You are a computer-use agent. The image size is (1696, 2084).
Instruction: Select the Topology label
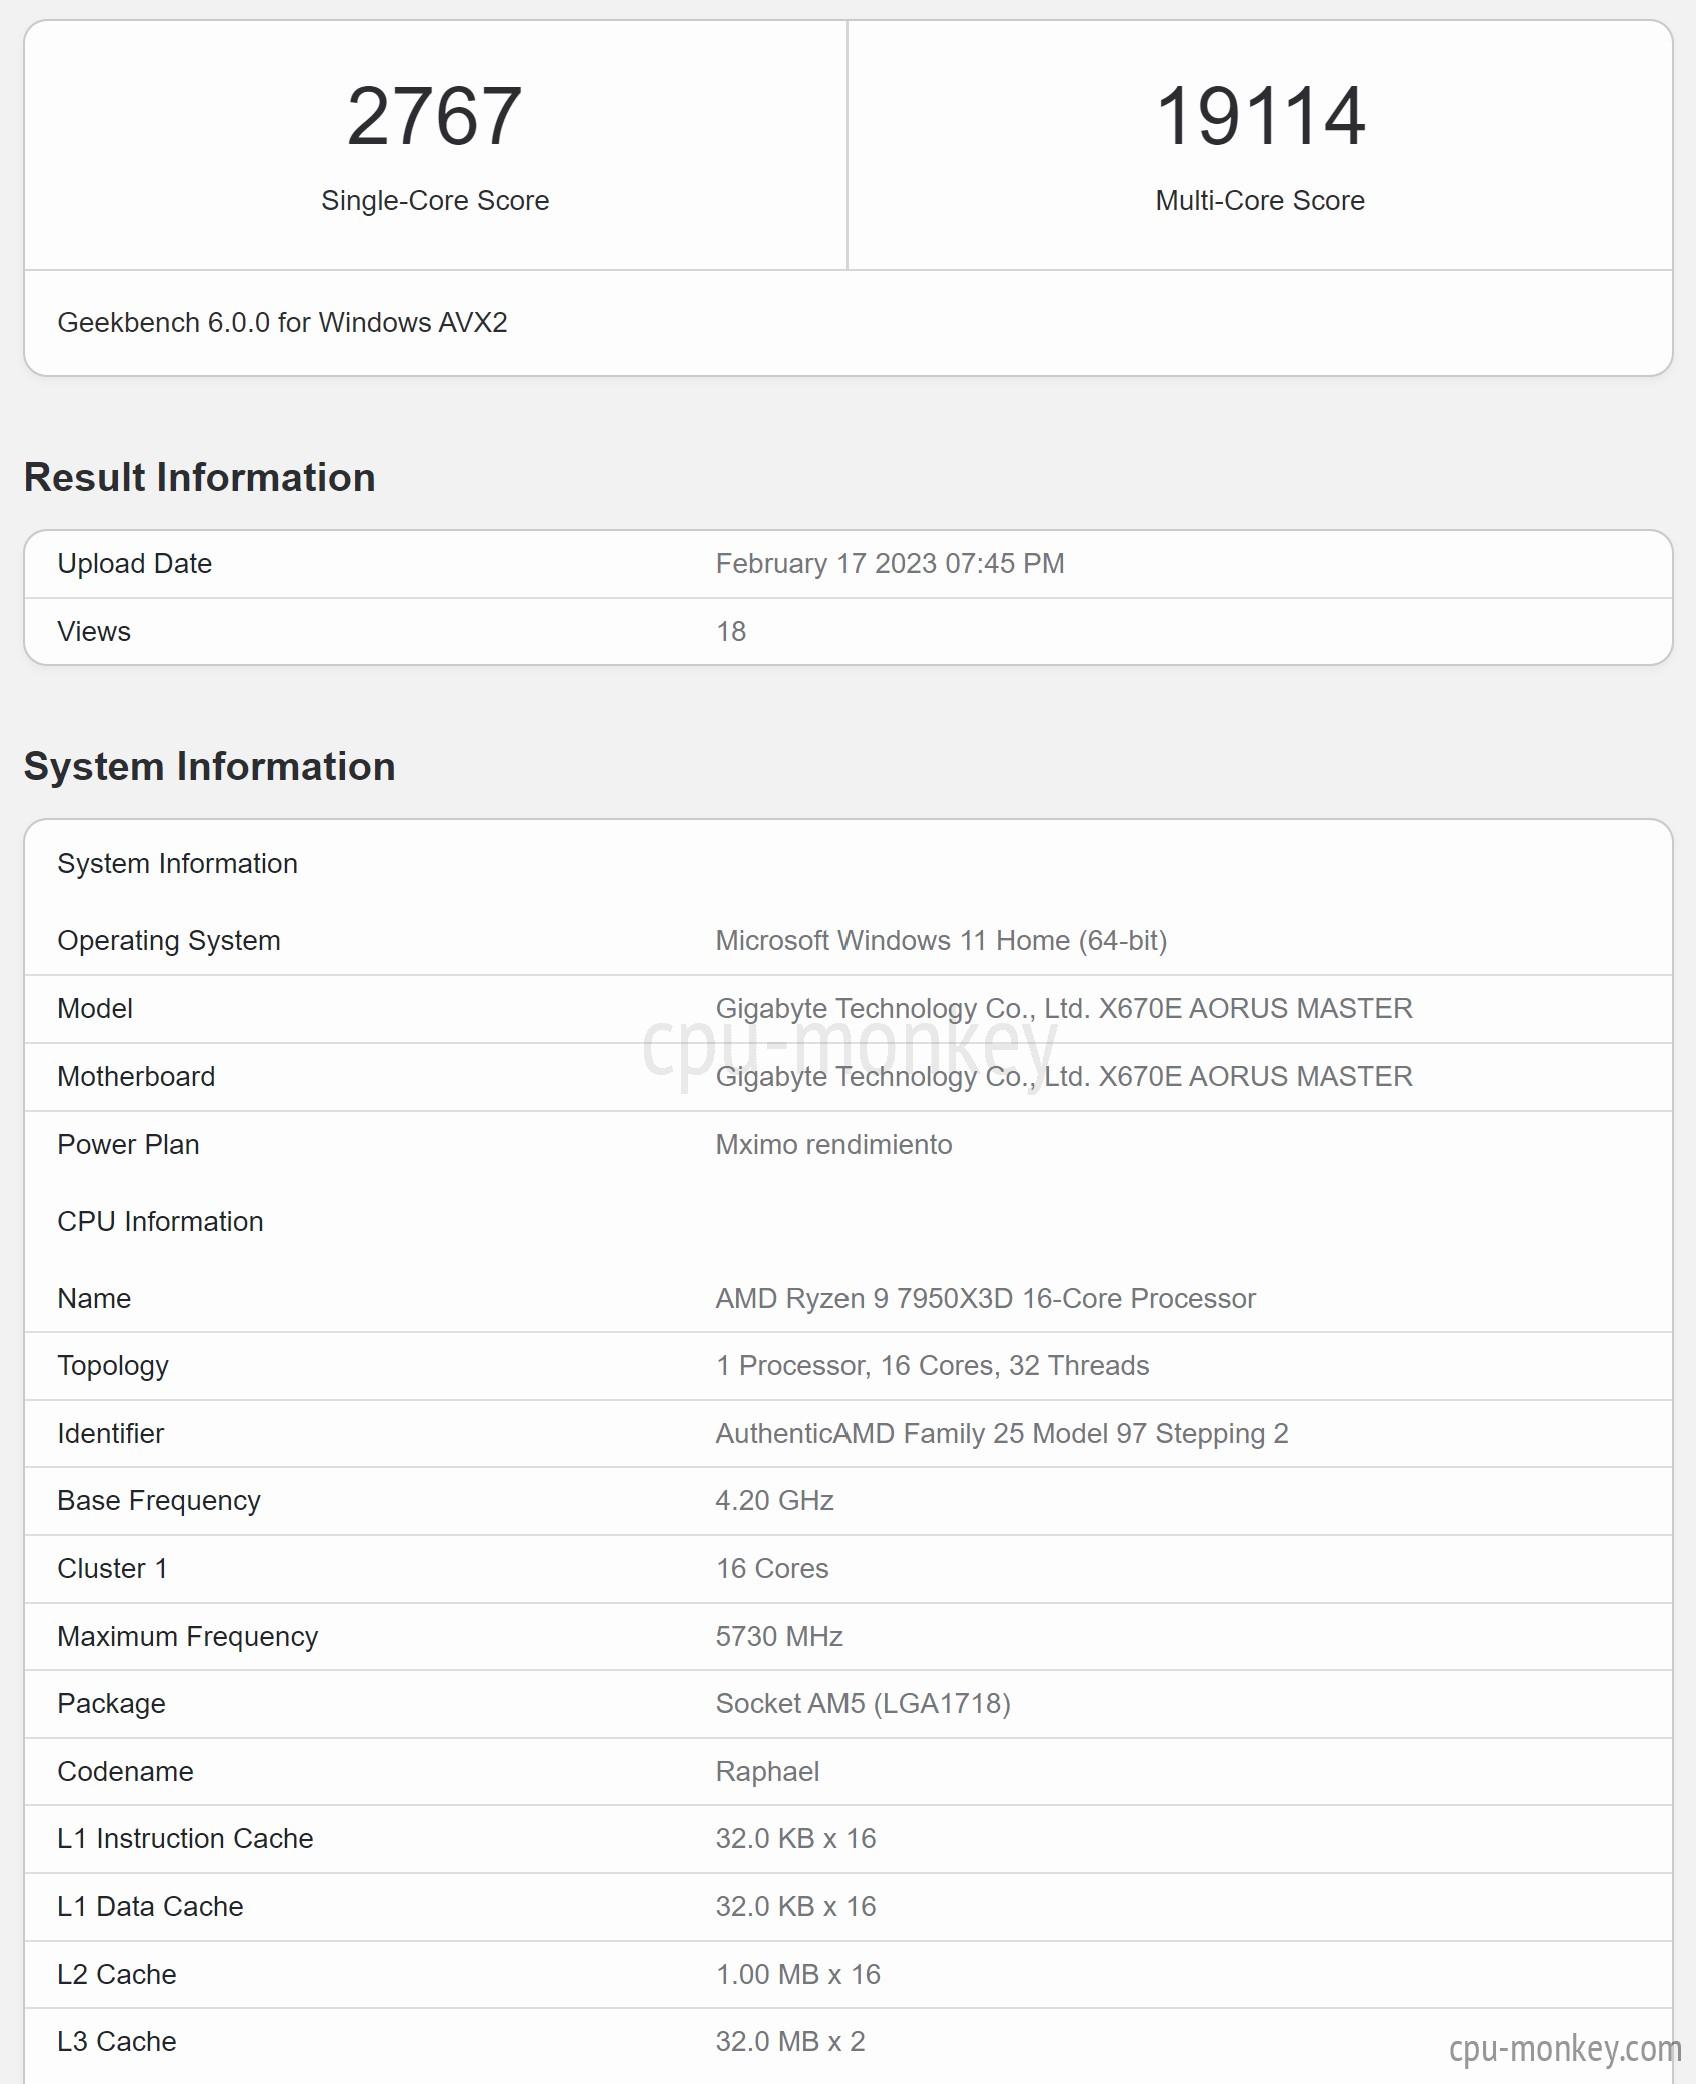coord(113,1366)
